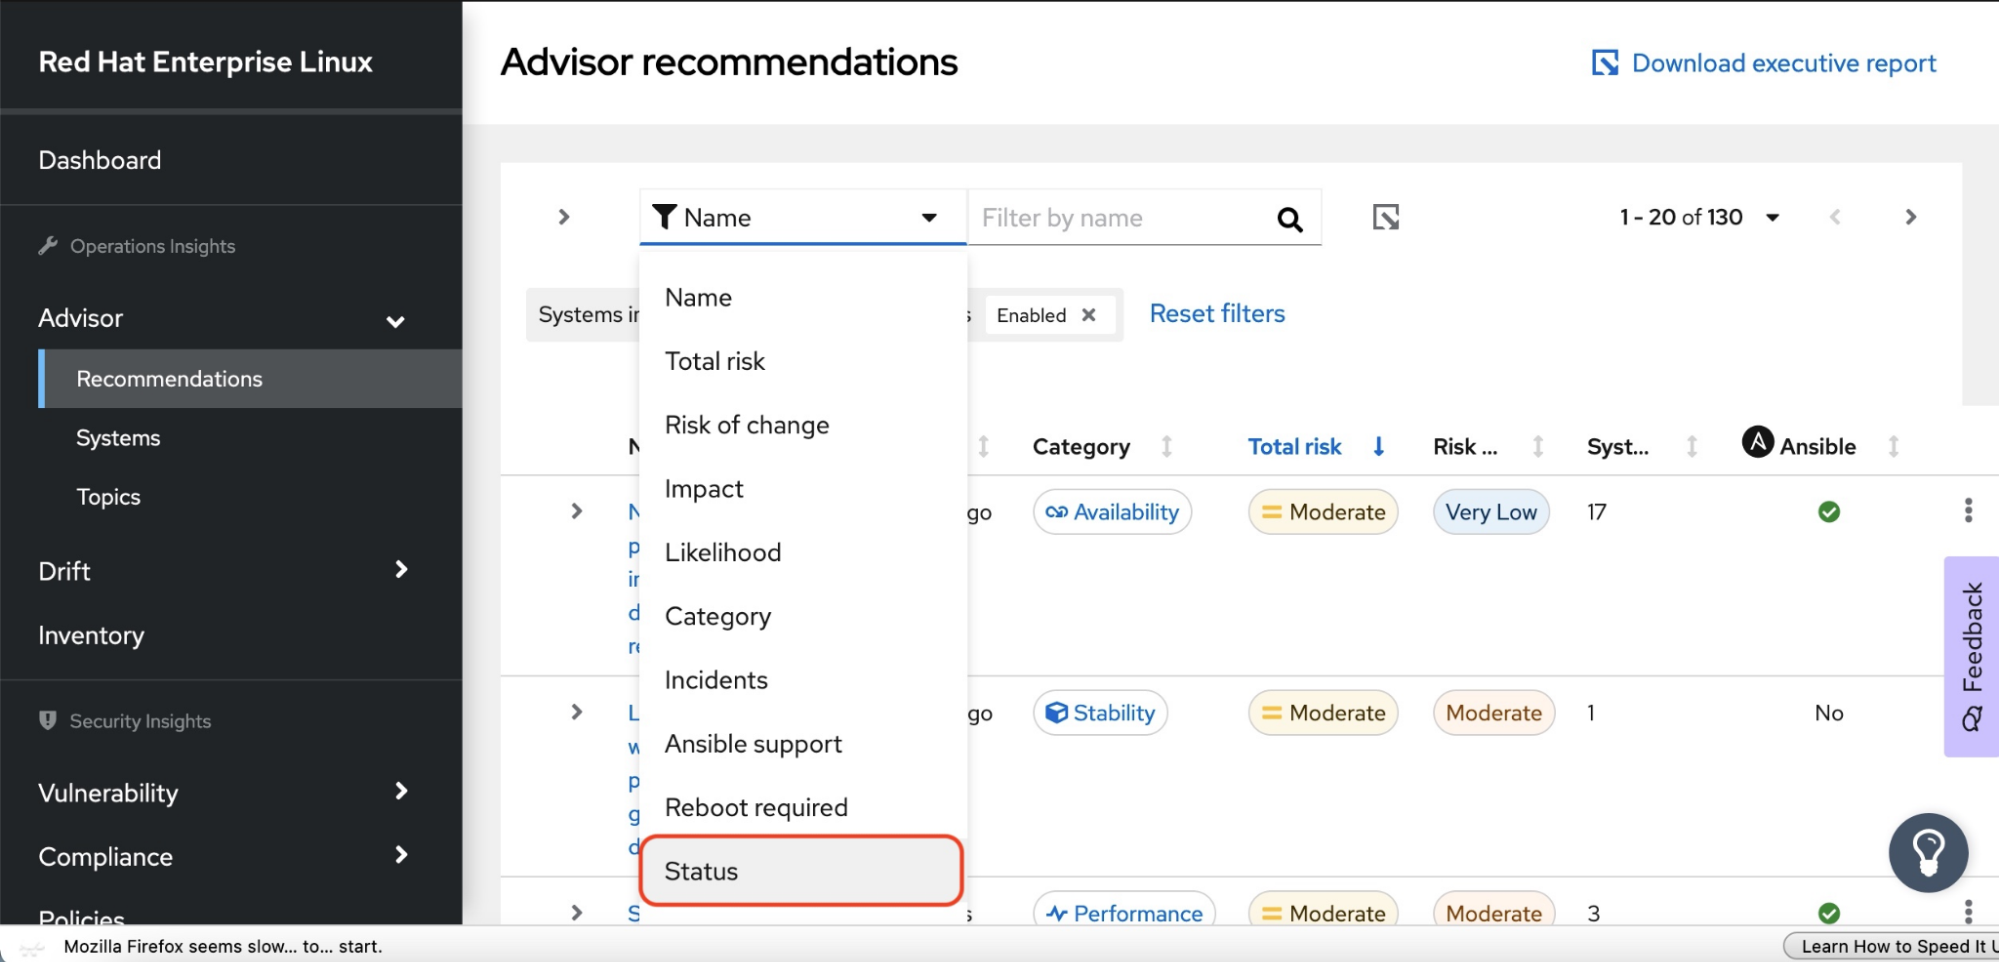This screenshot has width=1999, height=963.
Task: Click the export icon beside the search field
Action: 1385,217
